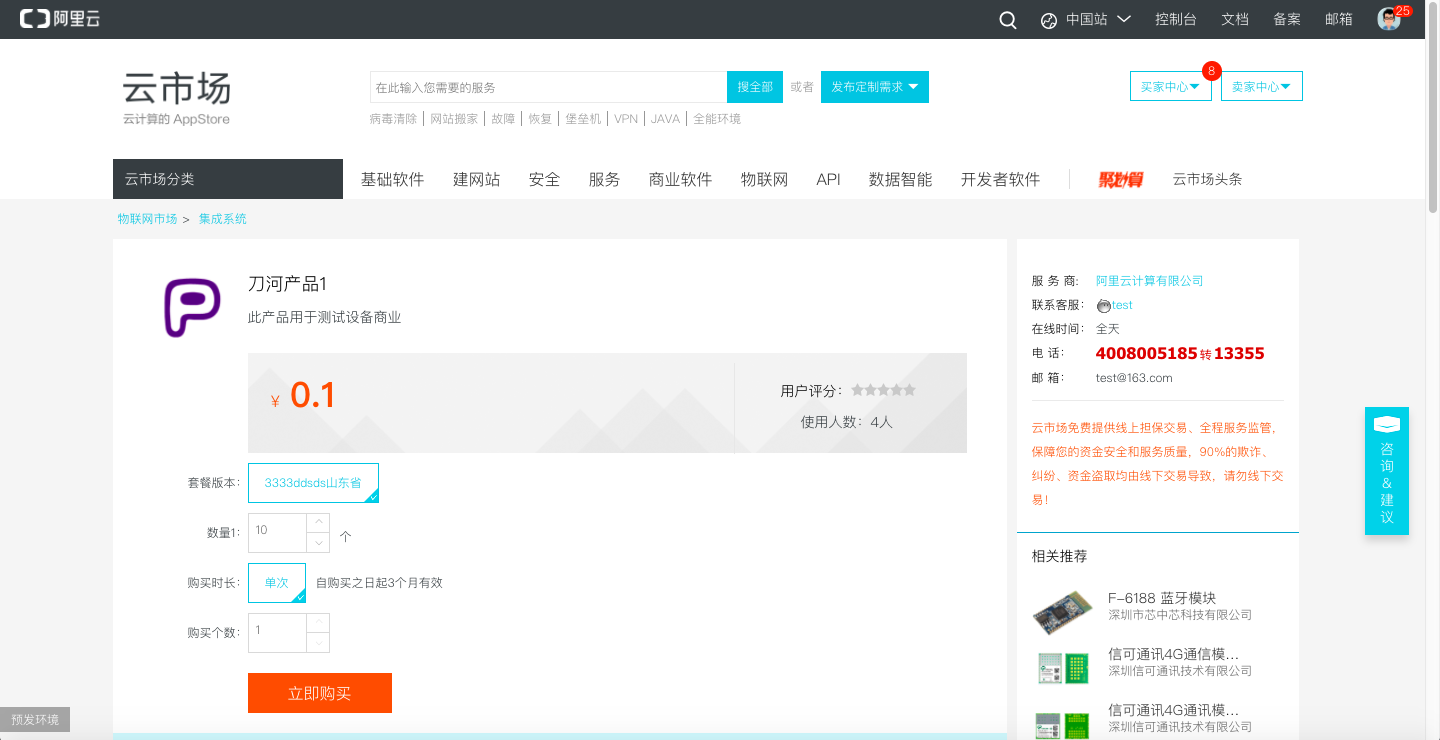Increase 数量1 with the up arrow
The height and width of the screenshot is (740, 1440).
click(317, 522)
